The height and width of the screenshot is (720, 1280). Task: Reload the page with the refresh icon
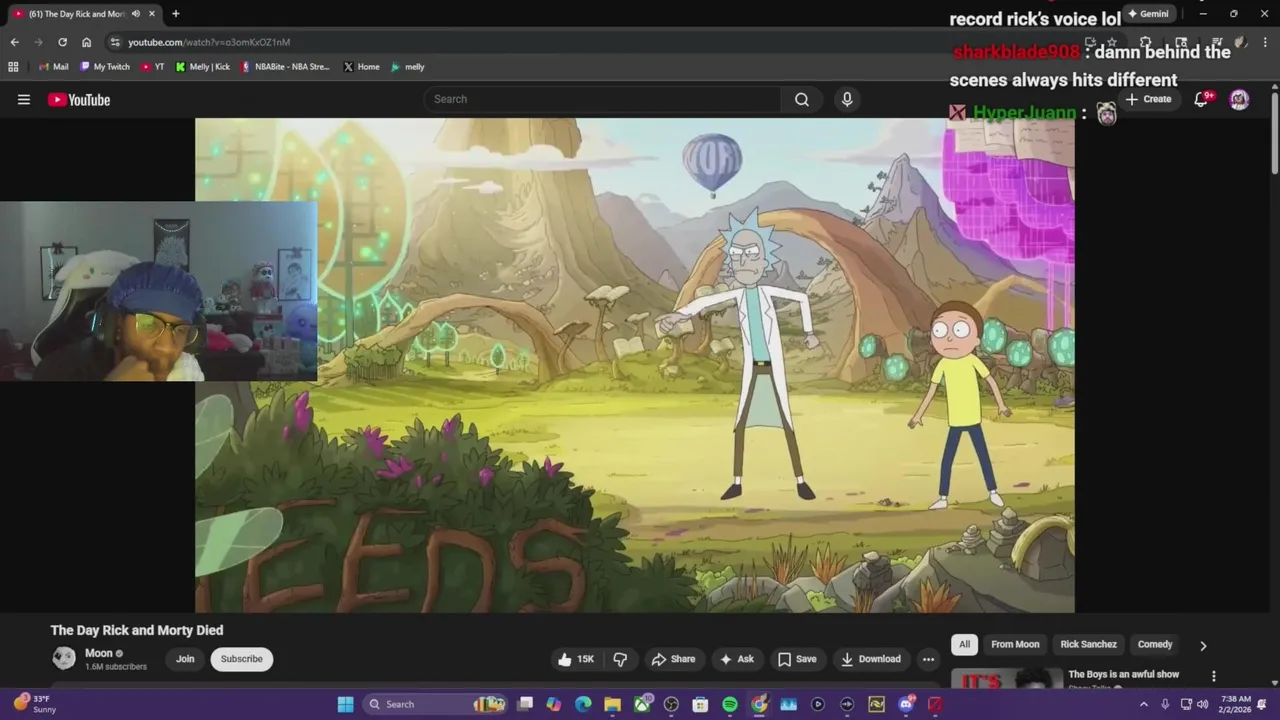pyautogui.click(x=62, y=42)
